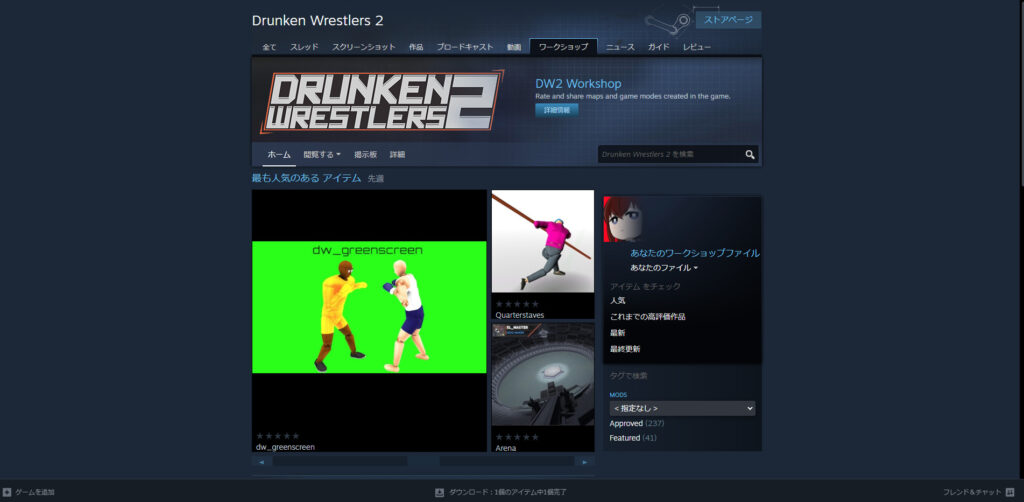Image resolution: width=1024 pixels, height=502 pixels.
Task: Select the ワークショップ tab
Action: [x=563, y=47]
